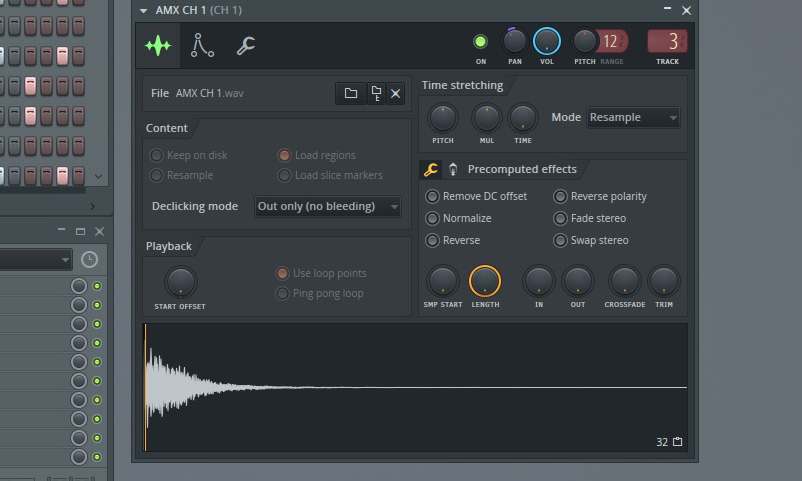This screenshot has height=481, width=802.
Task: Open the sample settings waveform tab
Action: point(158,46)
